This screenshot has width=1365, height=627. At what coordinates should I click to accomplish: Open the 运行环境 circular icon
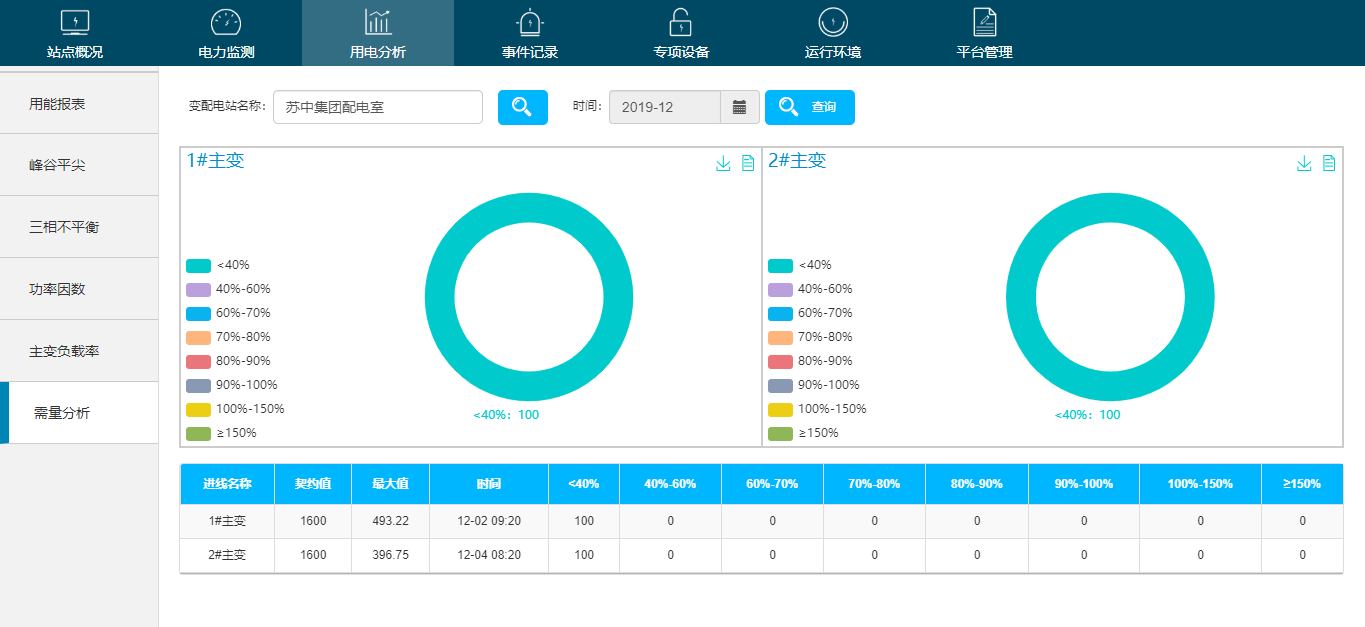pyautogui.click(x=833, y=22)
